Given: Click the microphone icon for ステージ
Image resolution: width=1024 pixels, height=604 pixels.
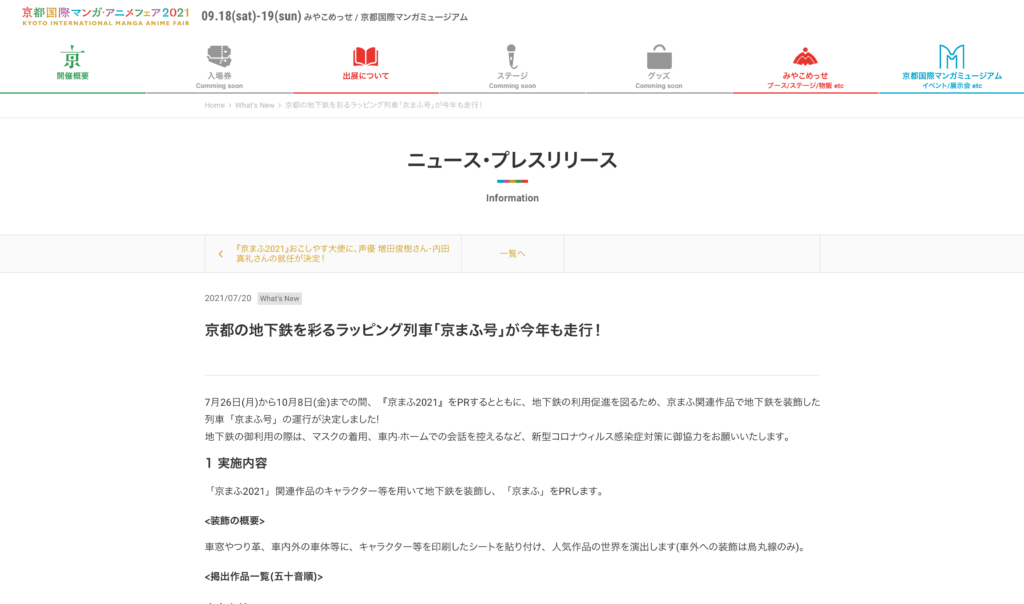Looking at the screenshot, I should [x=512, y=56].
